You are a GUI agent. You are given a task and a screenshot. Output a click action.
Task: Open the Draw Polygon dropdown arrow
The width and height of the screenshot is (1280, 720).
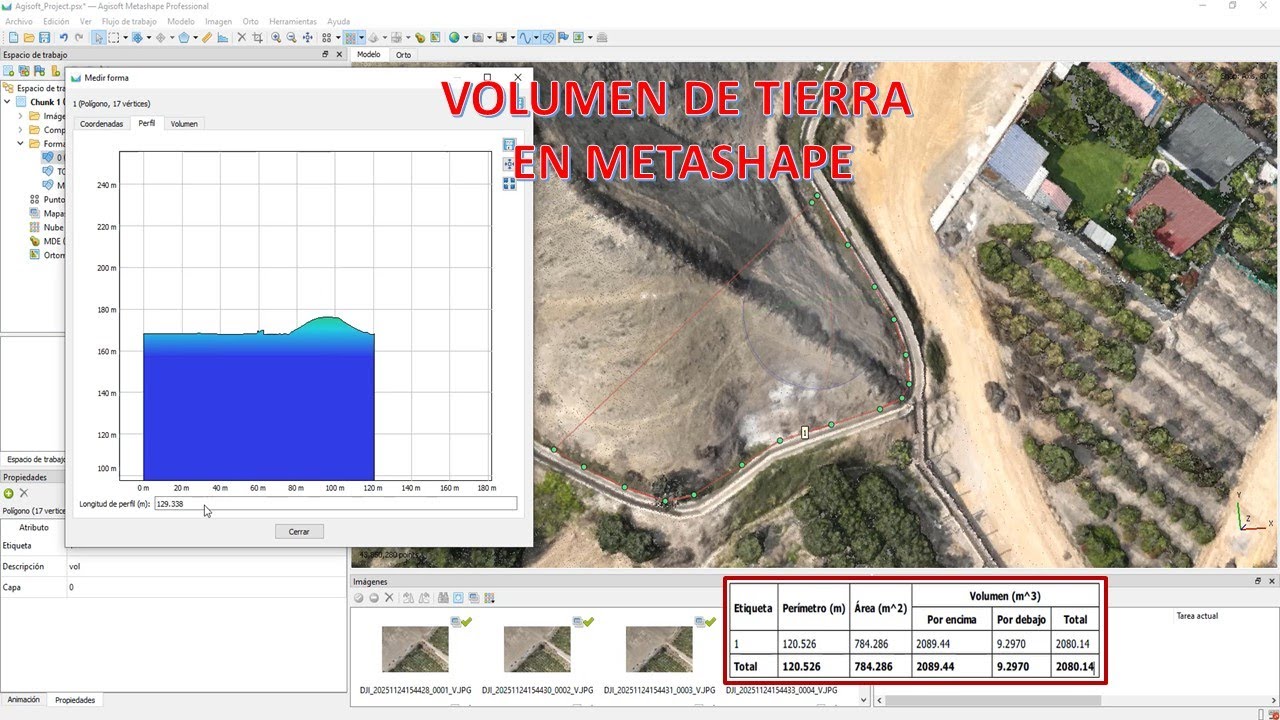pyautogui.click(x=196, y=37)
